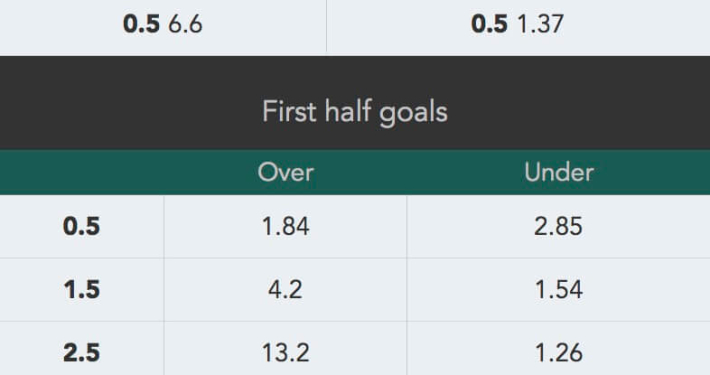Viewport: 710px width, 375px height.
Task: Pick the 2.85 Under odds
Action: click(558, 226)
